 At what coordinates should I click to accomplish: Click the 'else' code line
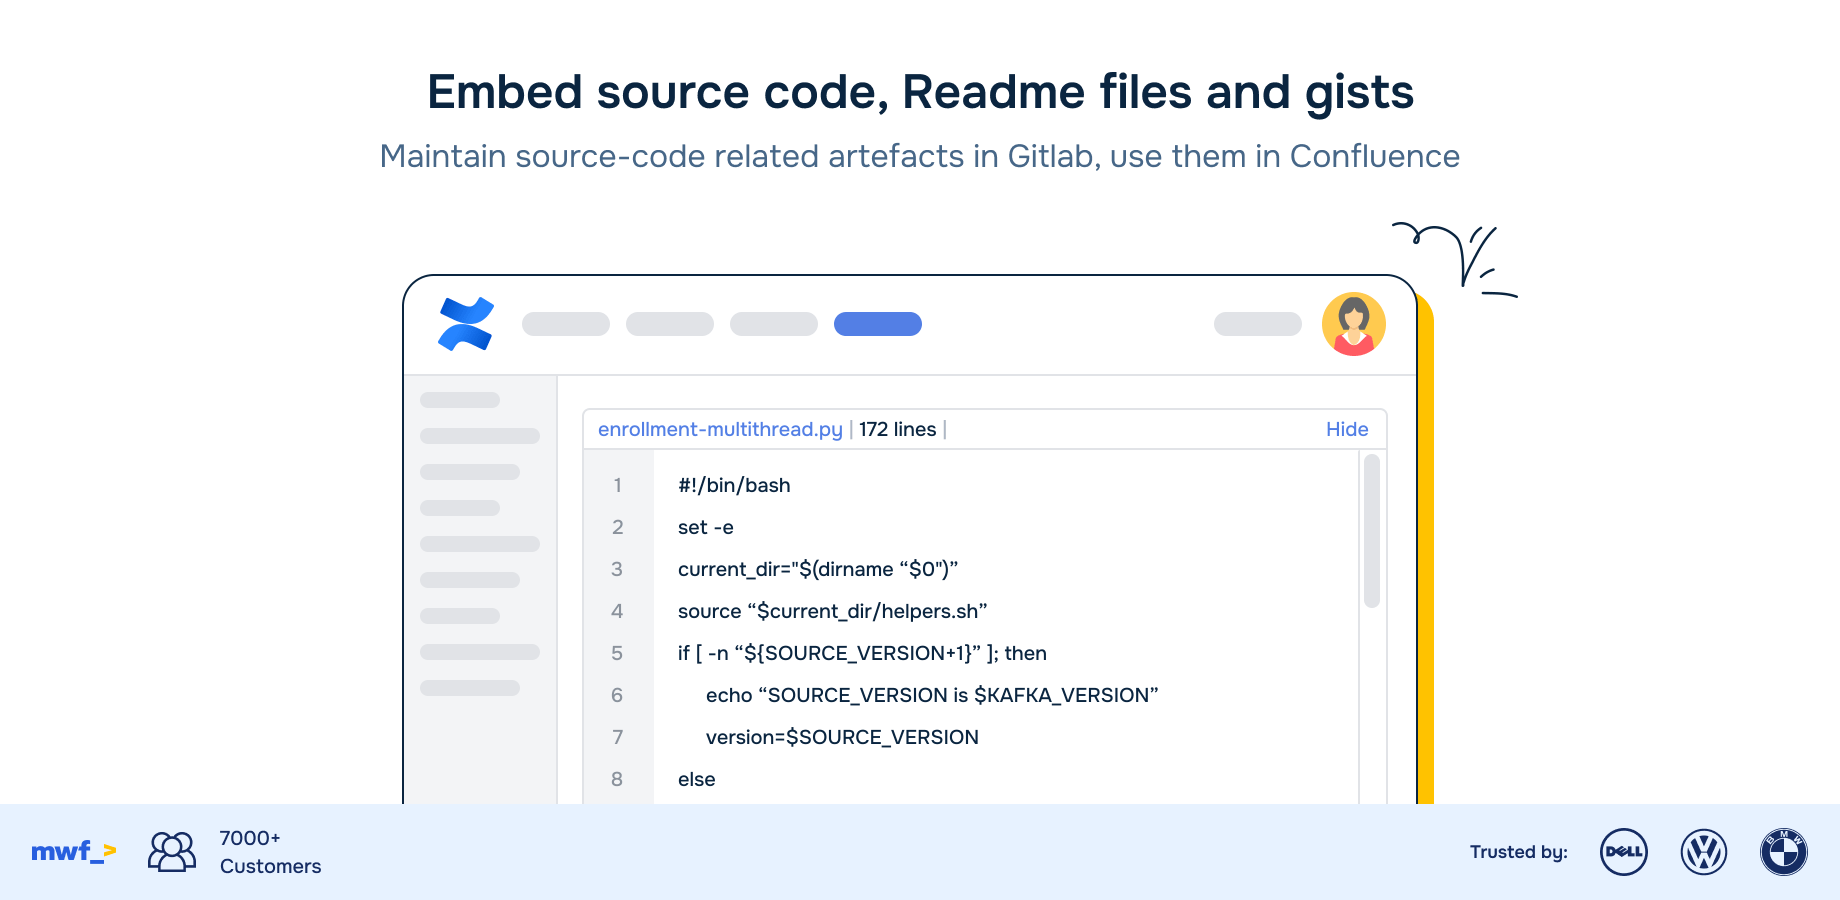[x=697, y=779]
